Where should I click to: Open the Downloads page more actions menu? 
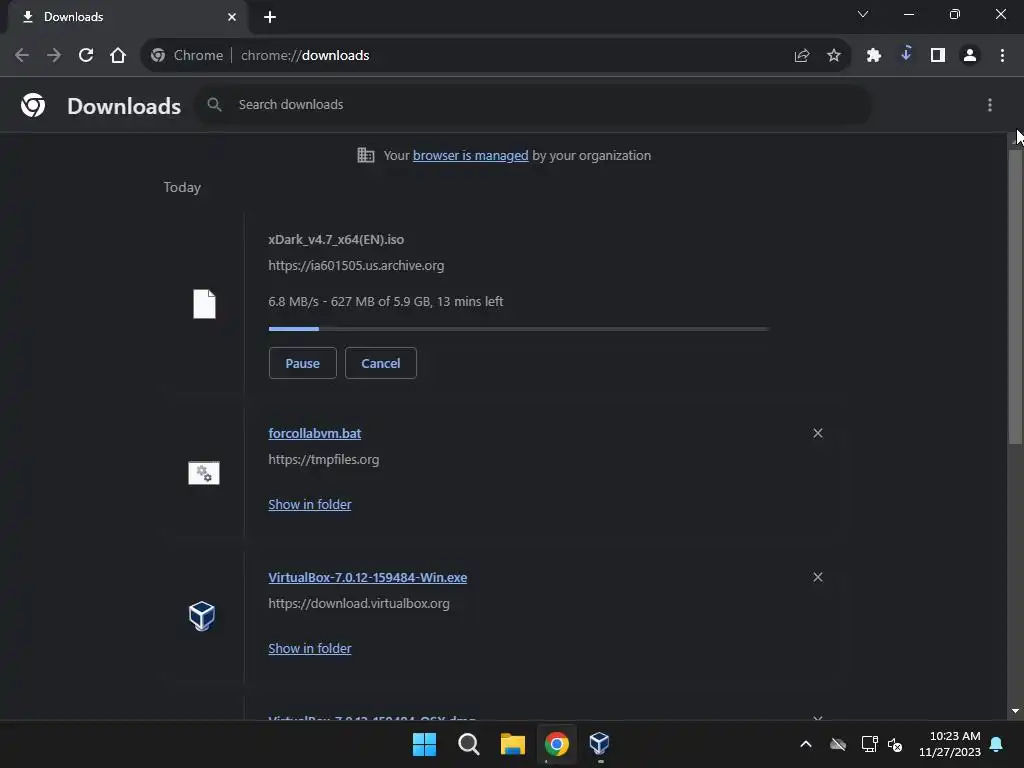tap(990, 105)
